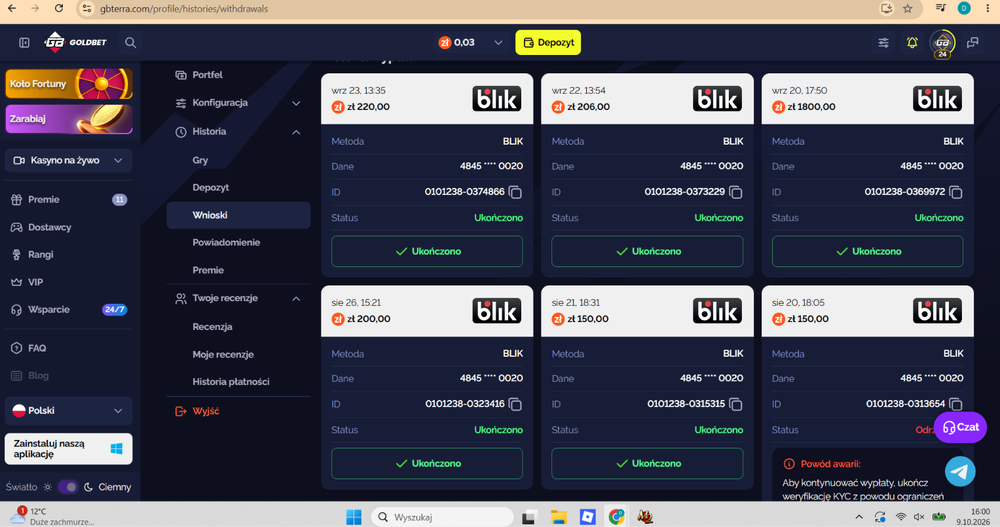Open the notifications bell
Viewport: 1000px width, 527px height.
[x=912, y=43]
